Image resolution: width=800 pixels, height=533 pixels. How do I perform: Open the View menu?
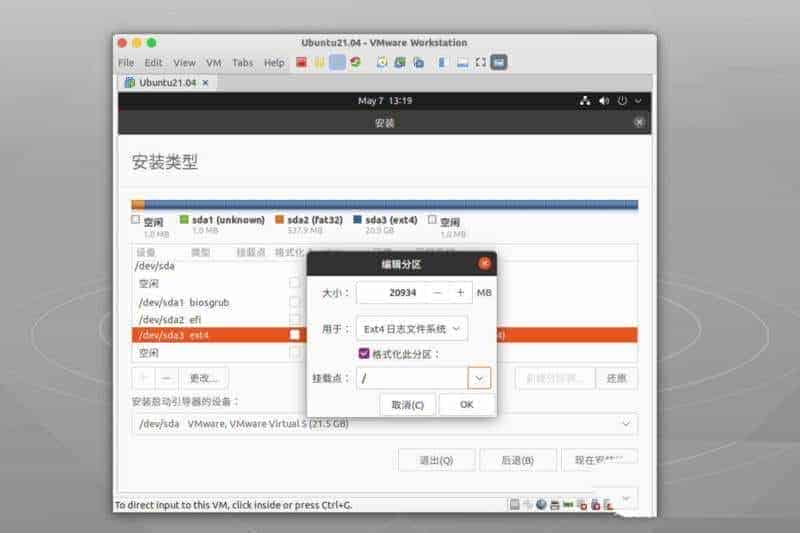[x=184, y=63]
